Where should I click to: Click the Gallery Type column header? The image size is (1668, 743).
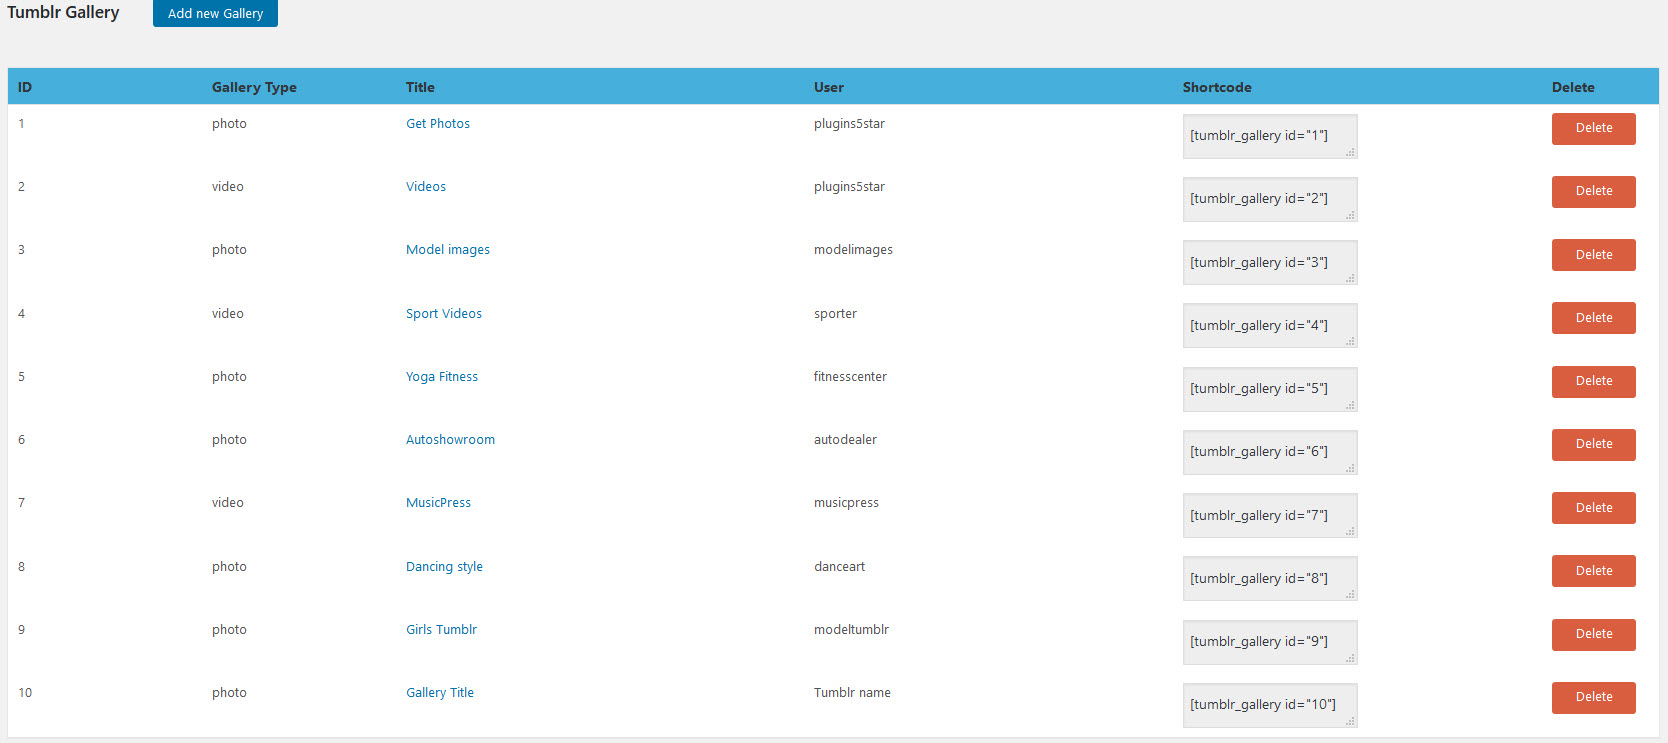tap(254, 87)
